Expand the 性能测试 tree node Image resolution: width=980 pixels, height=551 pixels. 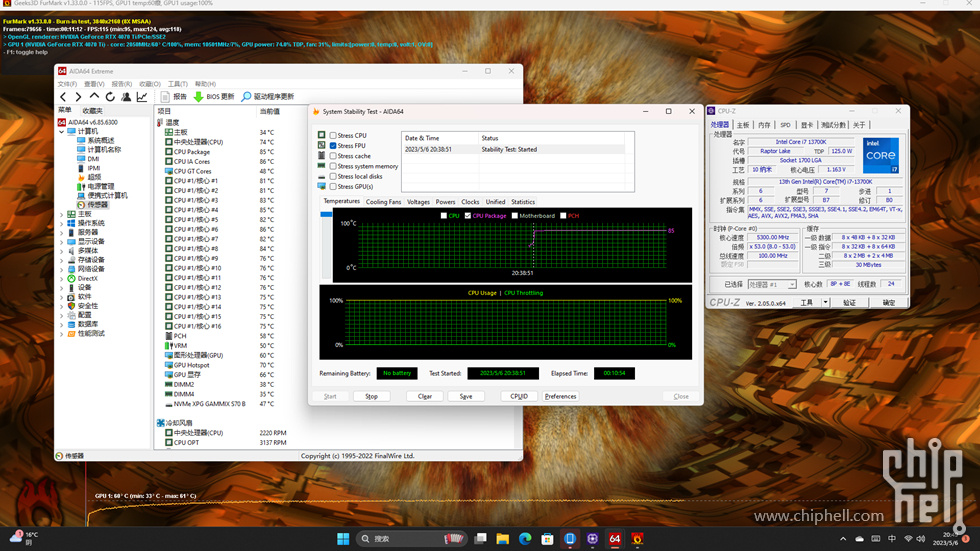pos(61,334)
